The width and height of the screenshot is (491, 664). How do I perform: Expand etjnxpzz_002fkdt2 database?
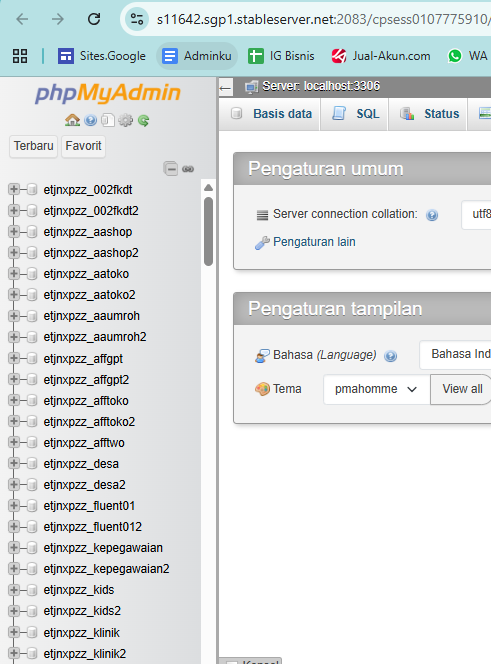coord(14,210)
